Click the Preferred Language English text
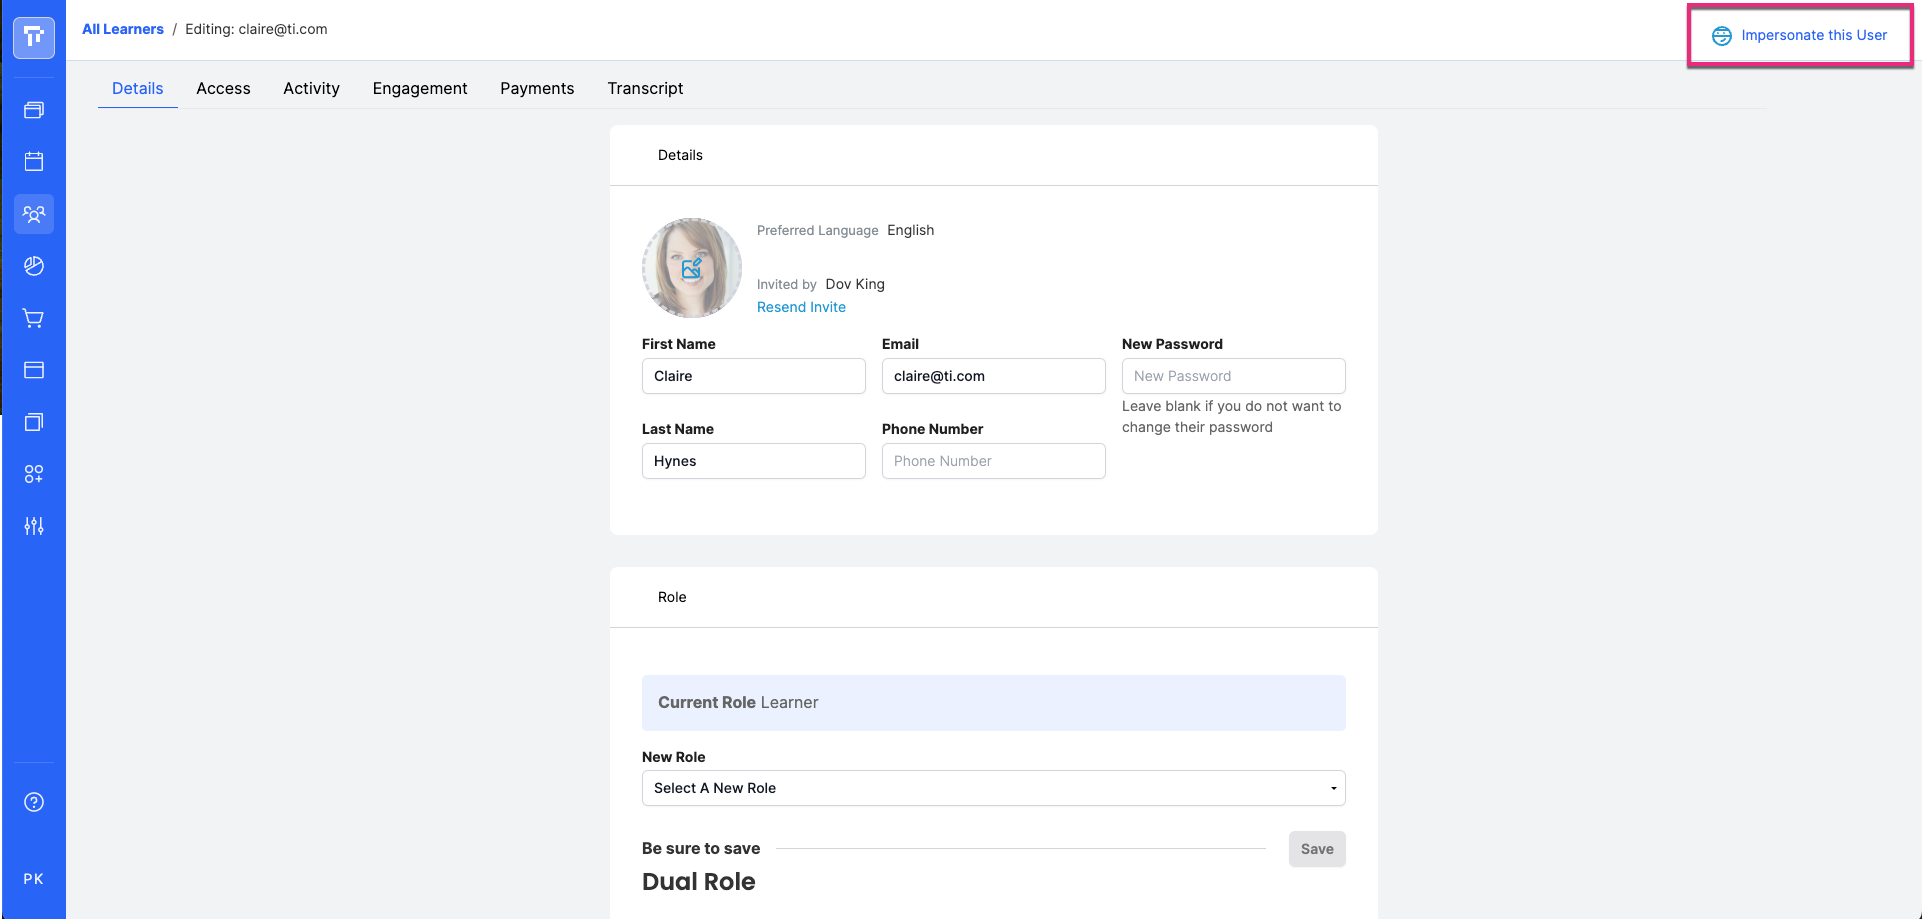The width and height of the screenshot is (1922, 919). [x=846, y=230]
